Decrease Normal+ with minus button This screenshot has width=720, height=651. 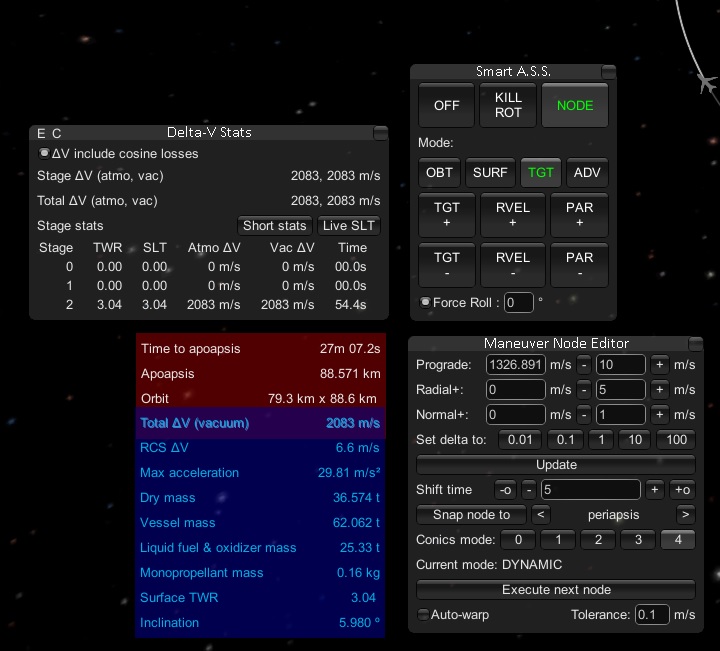pyautogui.click(x=584, y=415)
